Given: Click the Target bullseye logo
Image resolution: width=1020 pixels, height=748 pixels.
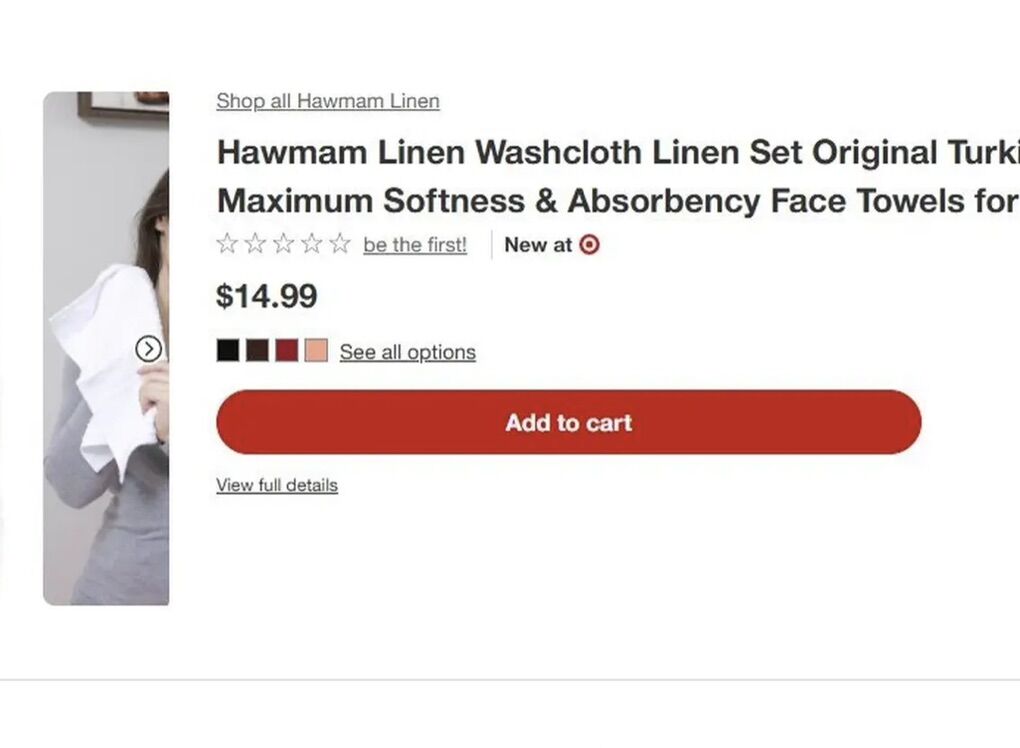Looking at the screenshot, I should pyautogui.click(x=589, y=244).
